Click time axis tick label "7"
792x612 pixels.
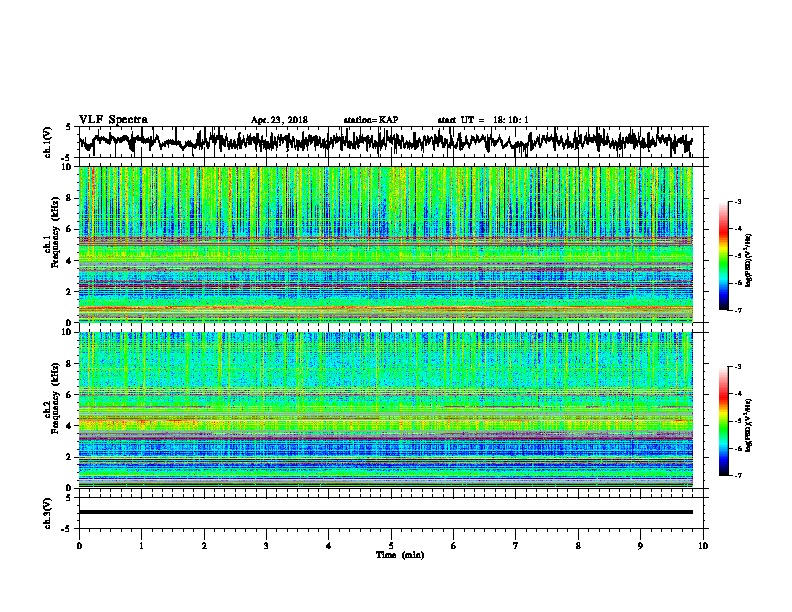(516, 545)
